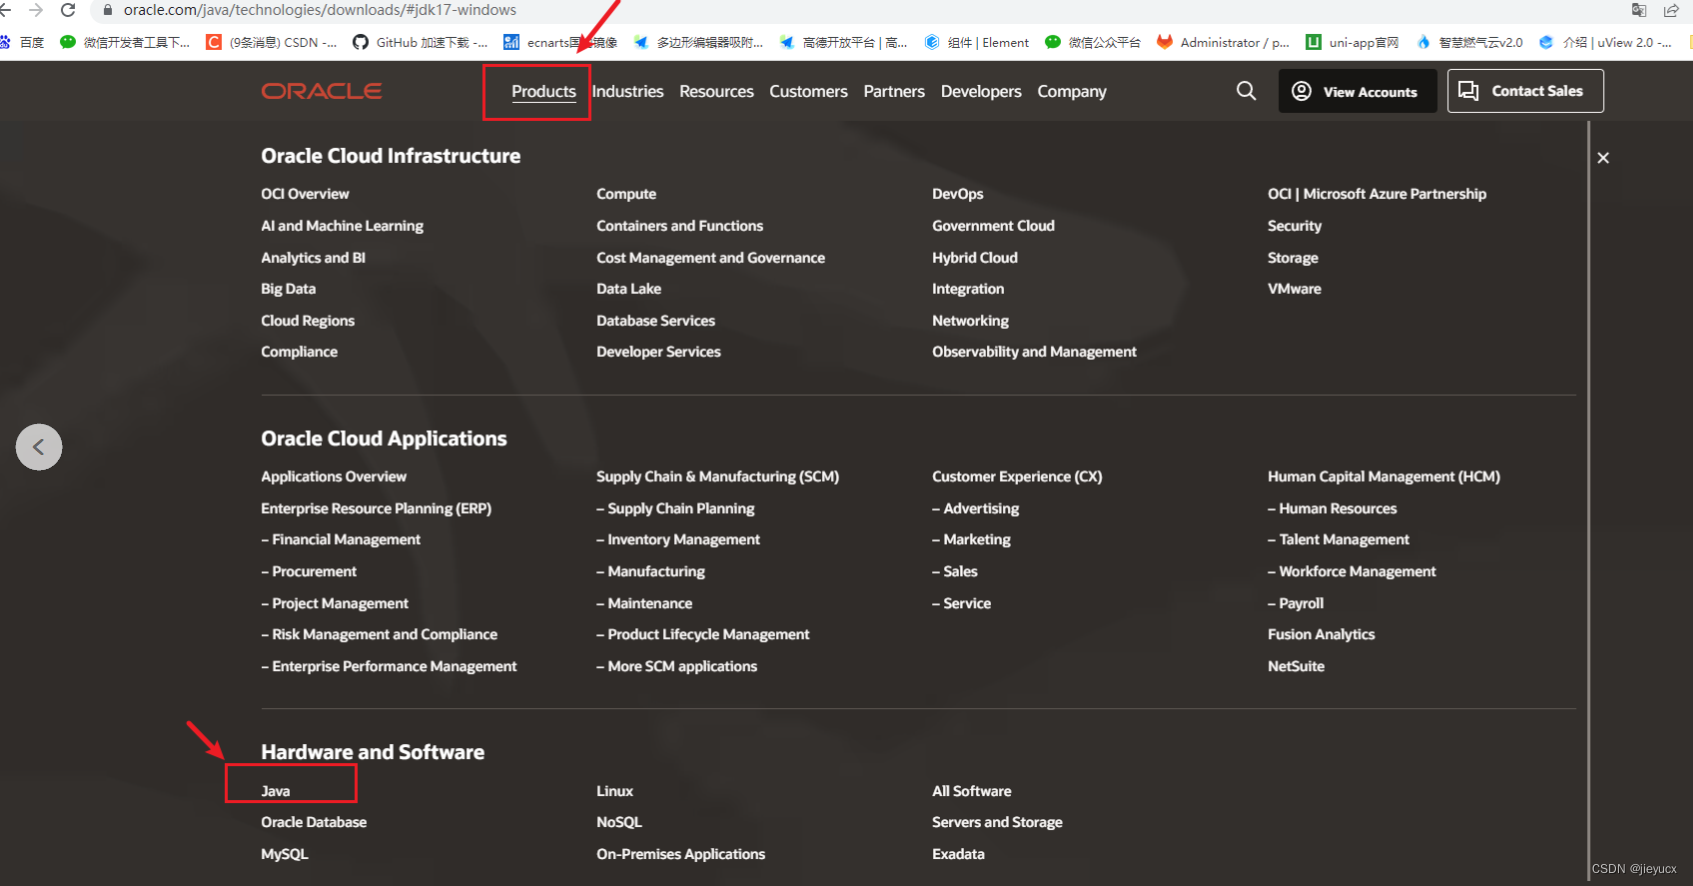Open the uni-app bookmark
Screen dimensions: 1693x886
point(1352,42)
